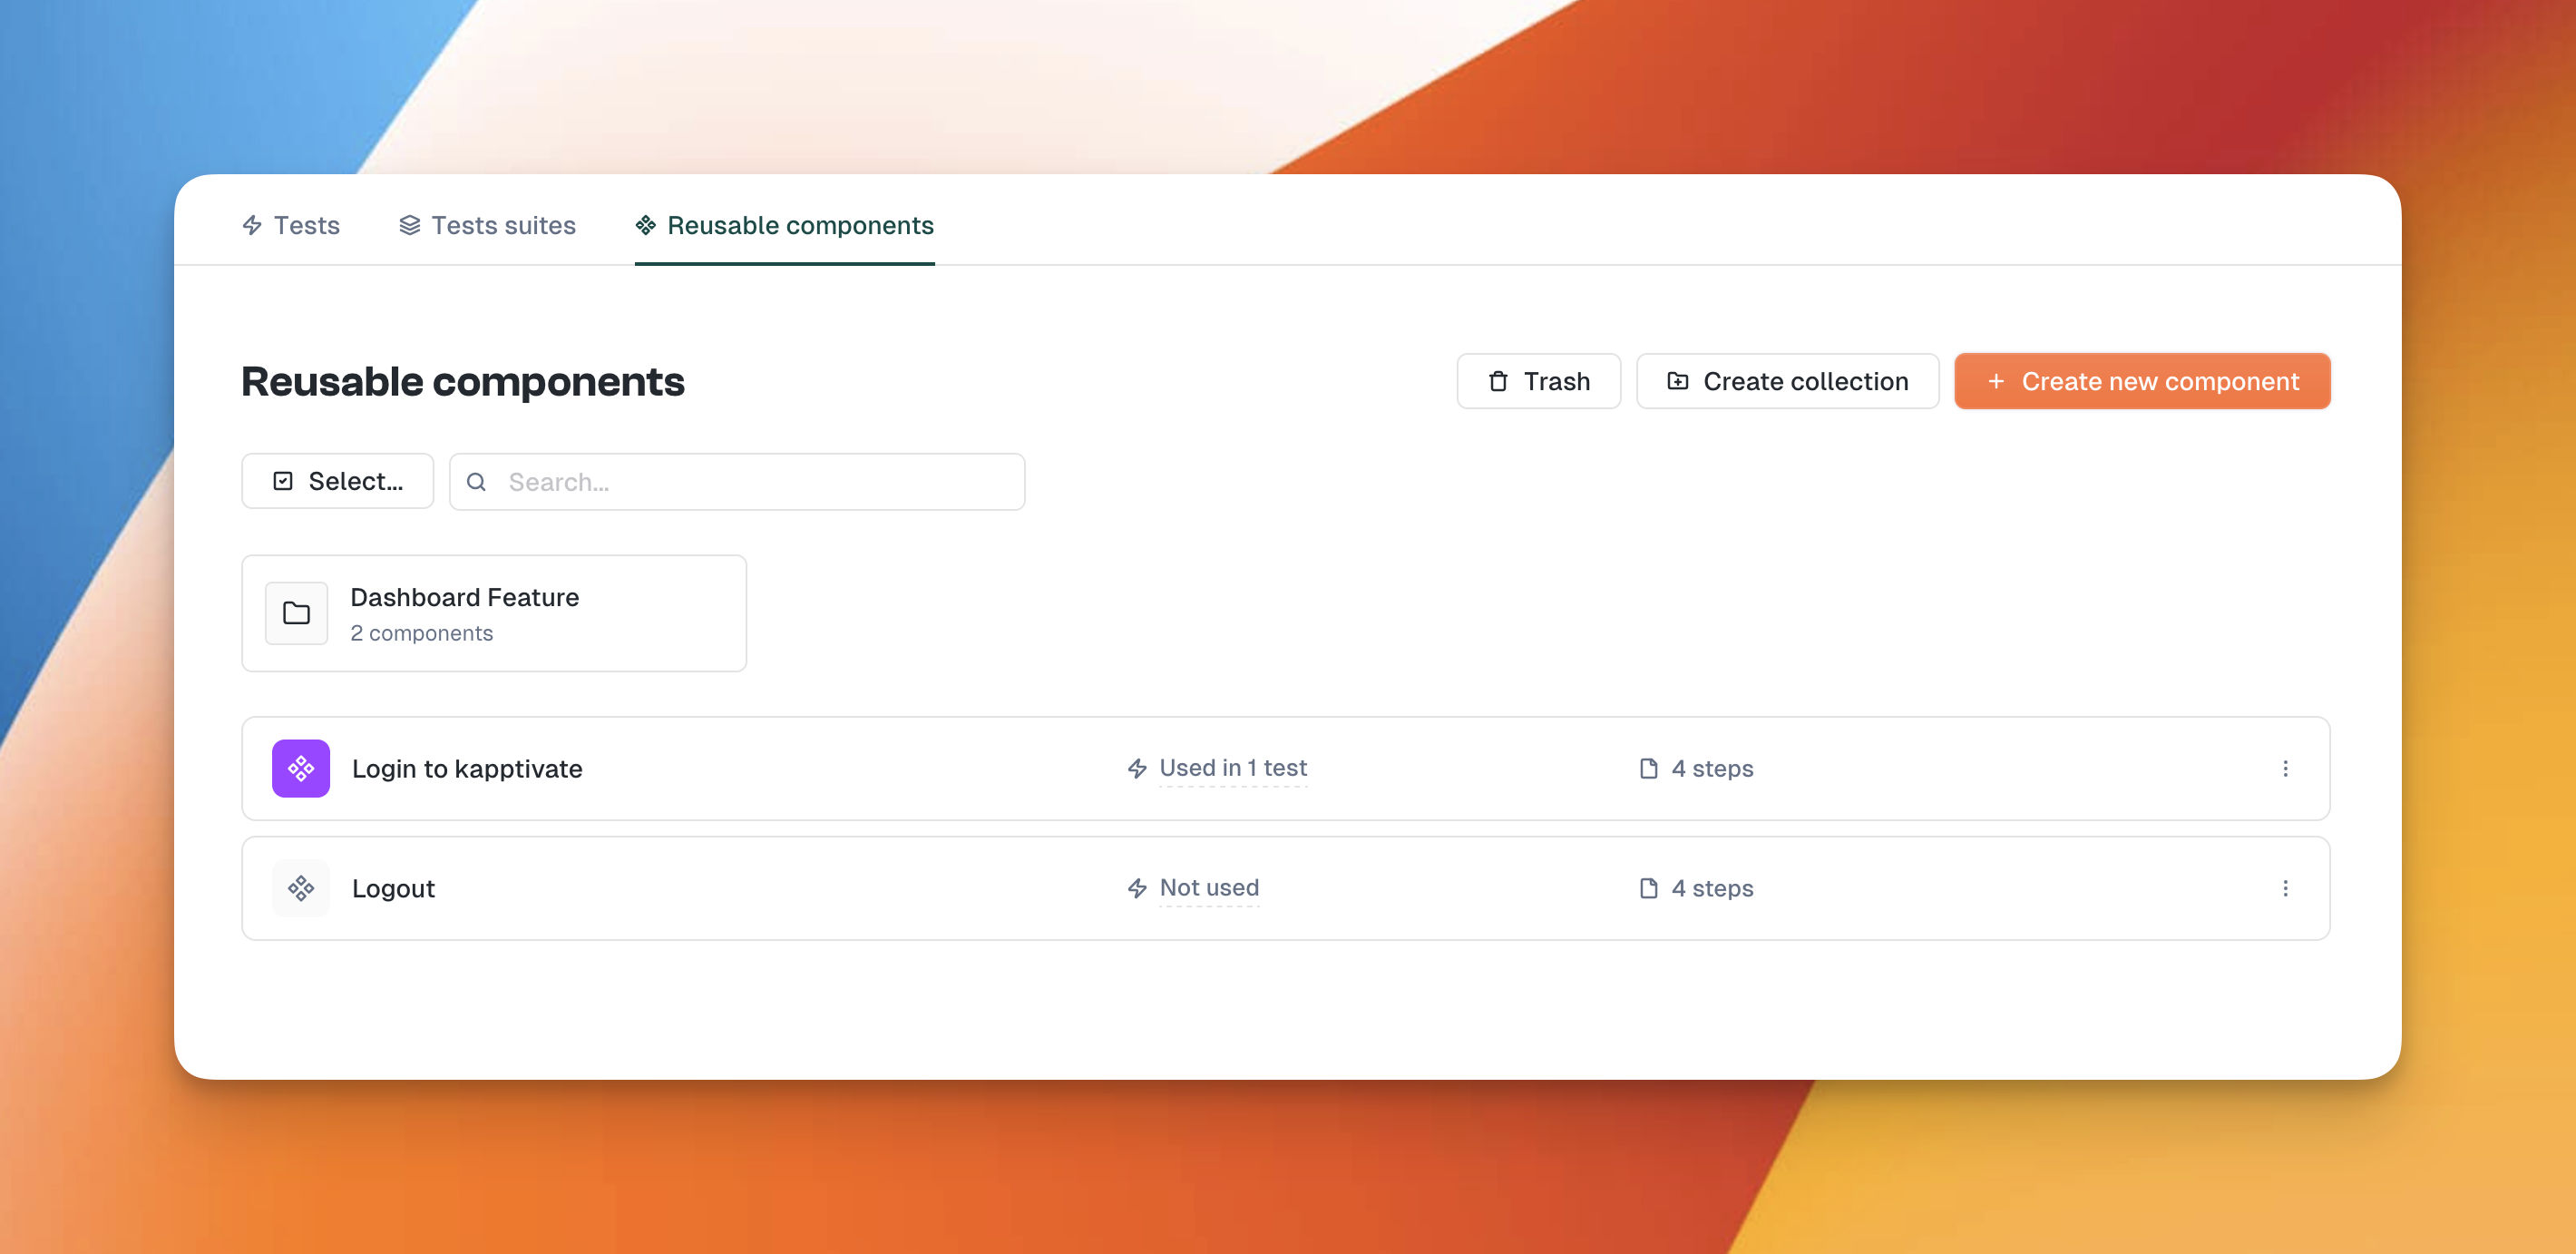Screen dimensions: 2576x1254
Task: Click the gray Logout component icon
Action: (x=301, y=888)
